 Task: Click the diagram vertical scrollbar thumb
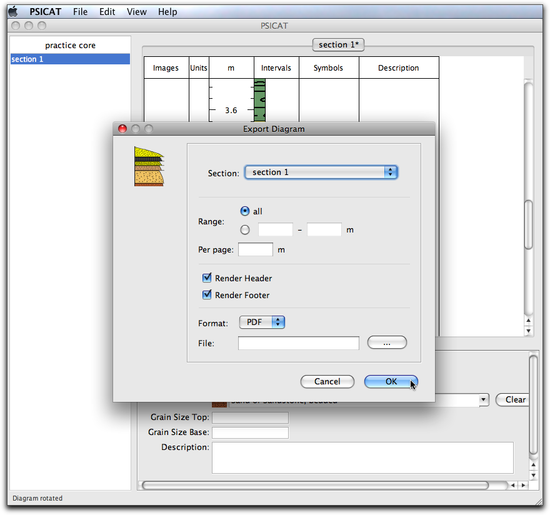click(529, 225)
